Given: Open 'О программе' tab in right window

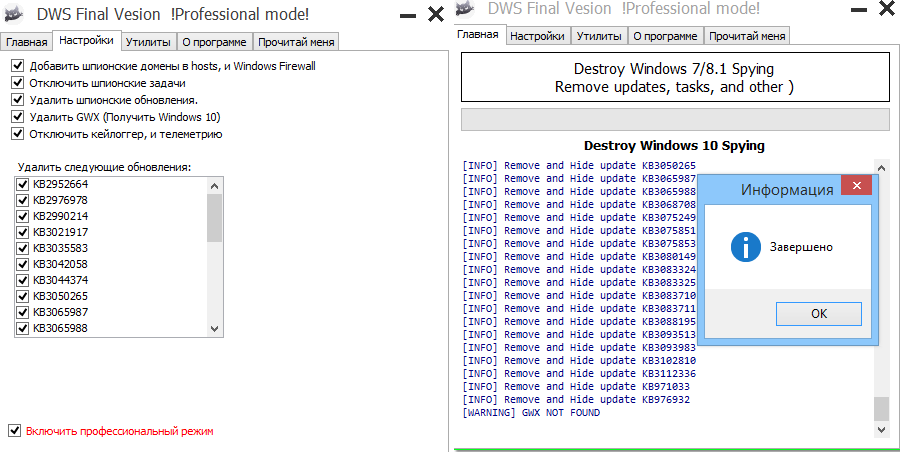Looking at the screenshot, I should tap(665, 36).
